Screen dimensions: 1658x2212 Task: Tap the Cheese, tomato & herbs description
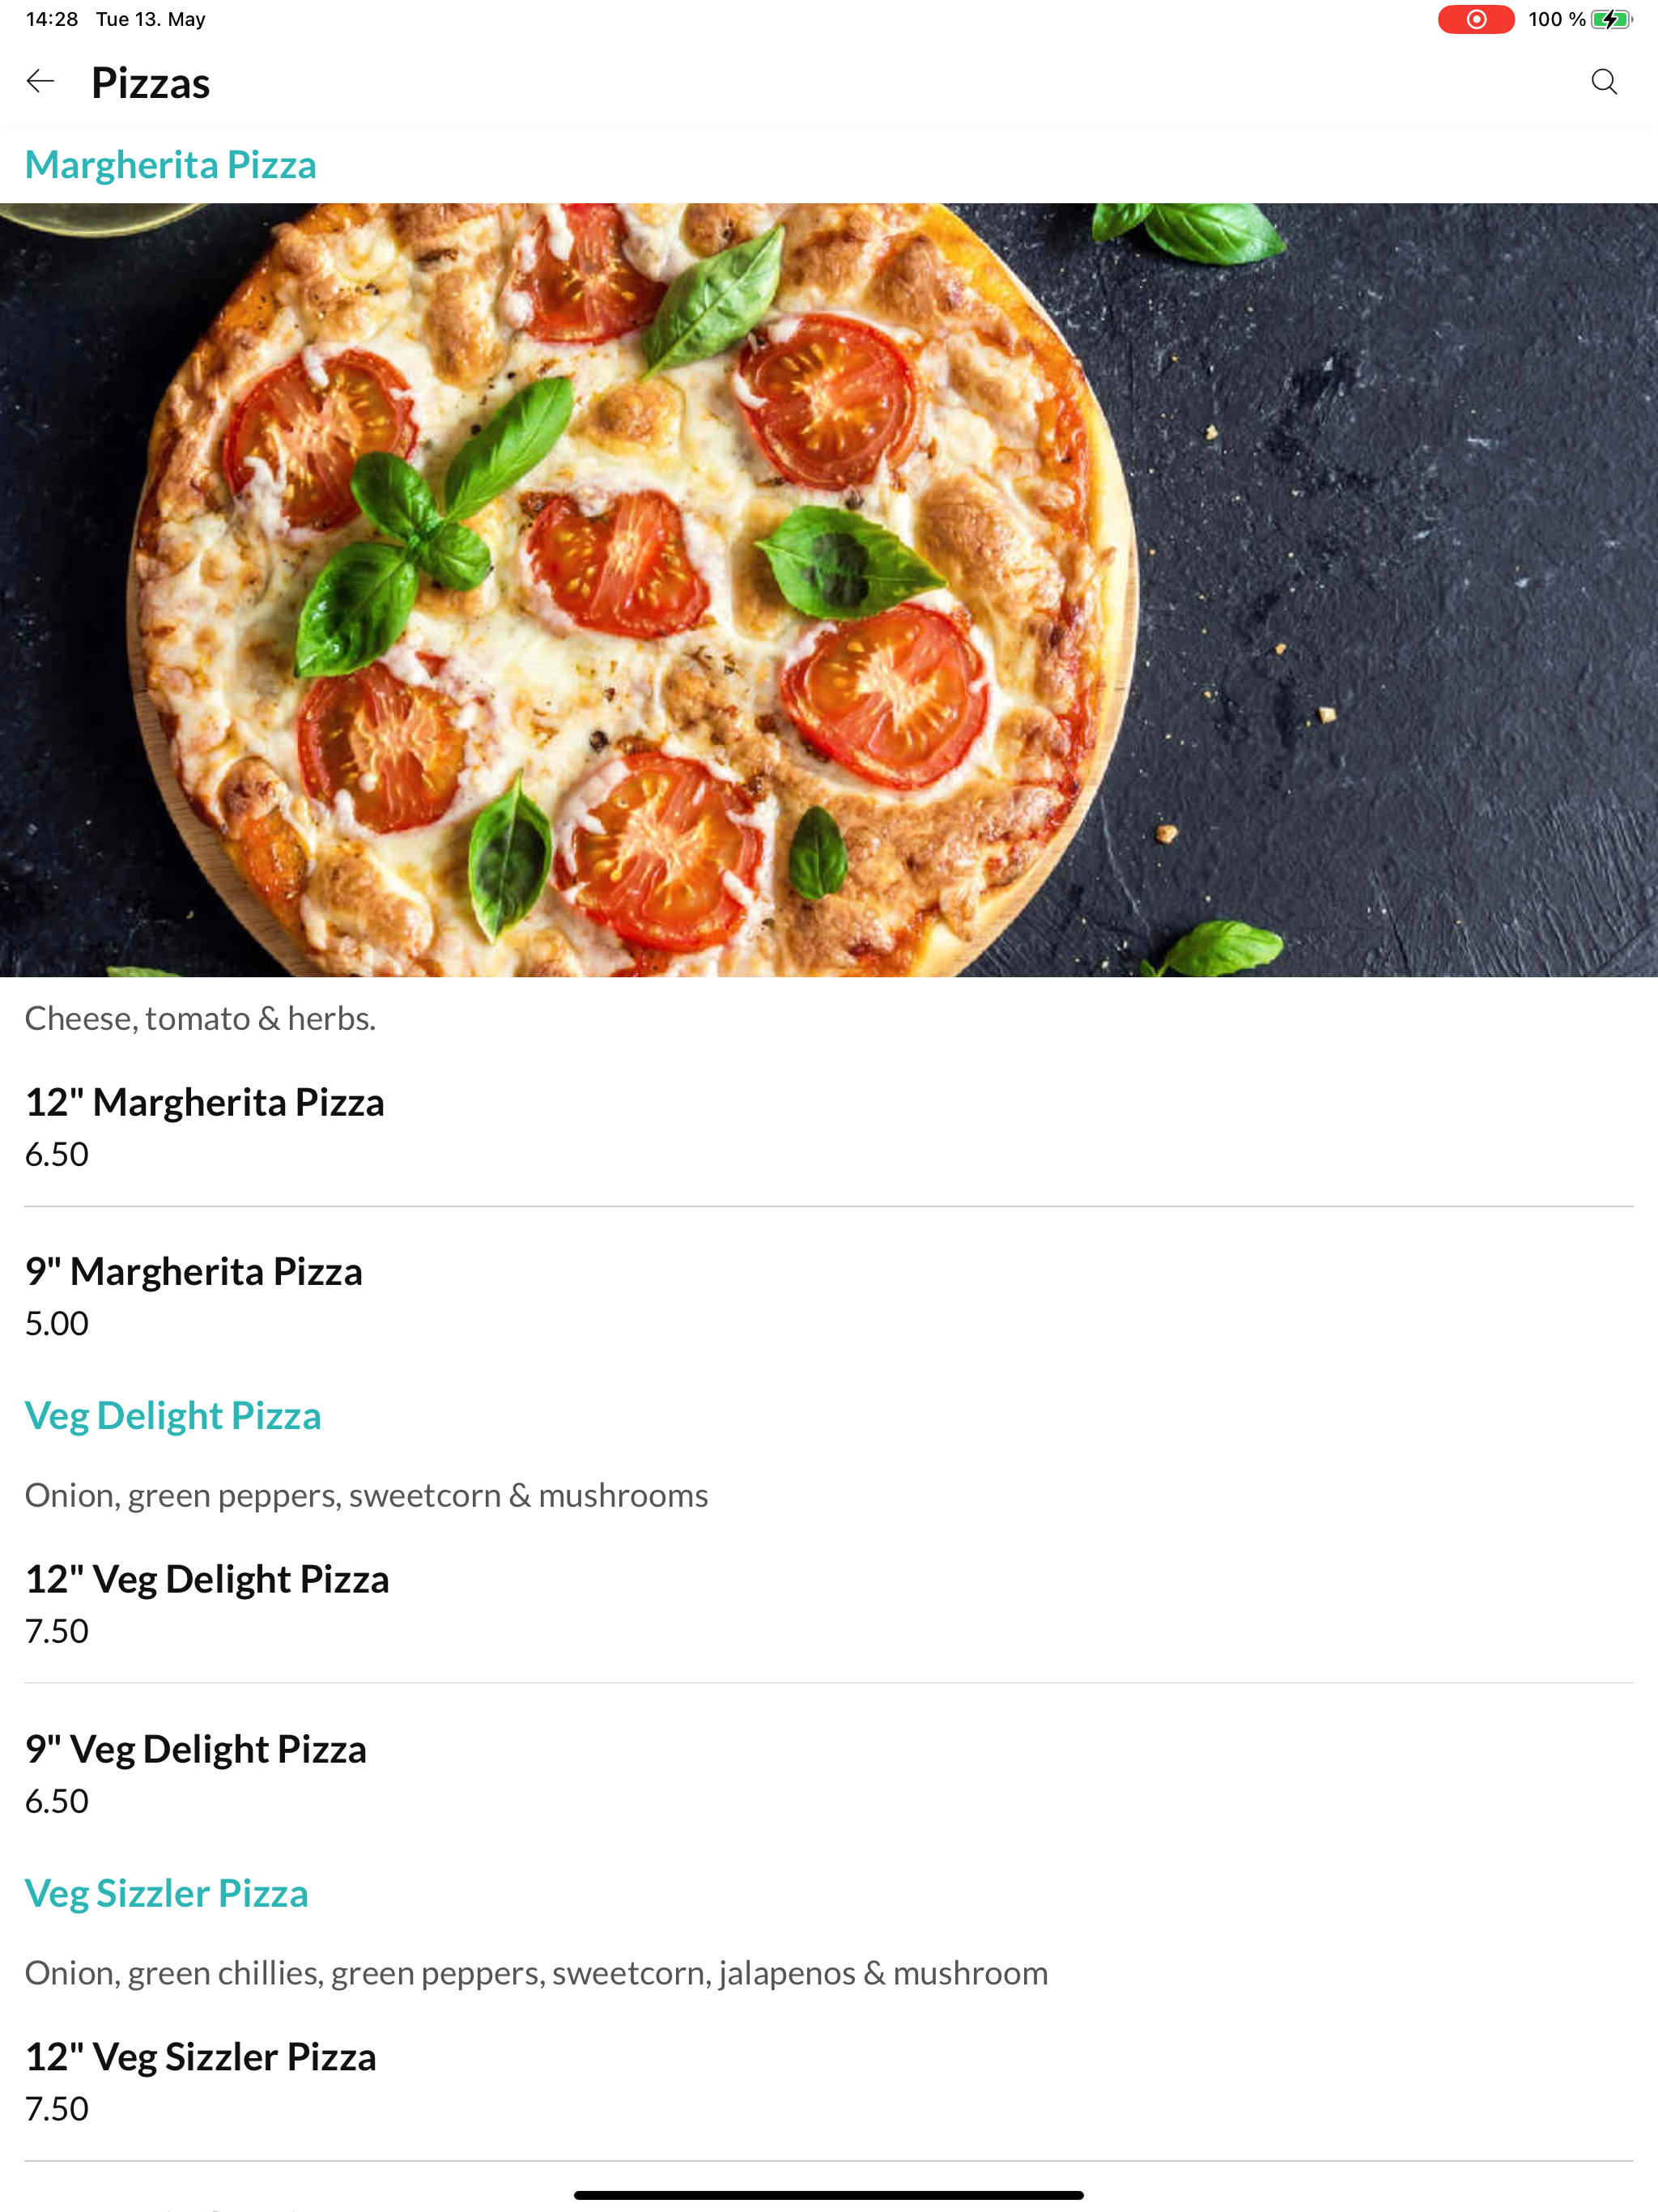200,1018
